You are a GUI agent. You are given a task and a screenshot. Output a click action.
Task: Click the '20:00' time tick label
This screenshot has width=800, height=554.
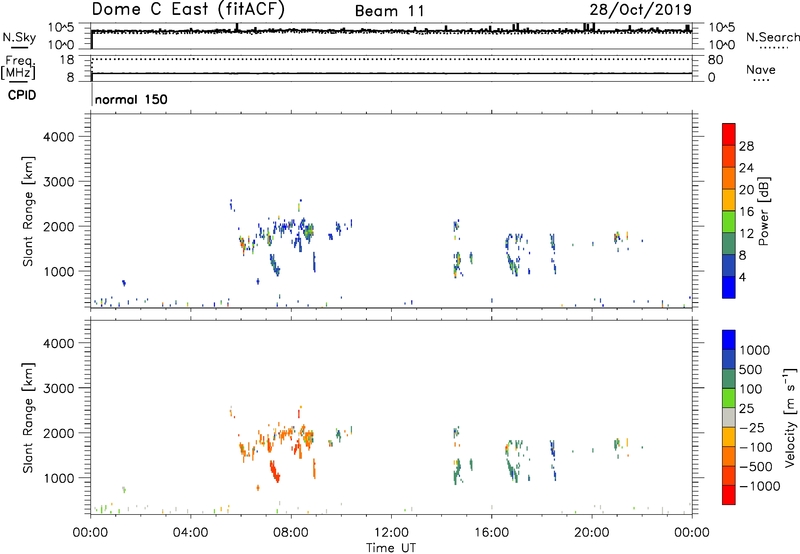(591, 533)
